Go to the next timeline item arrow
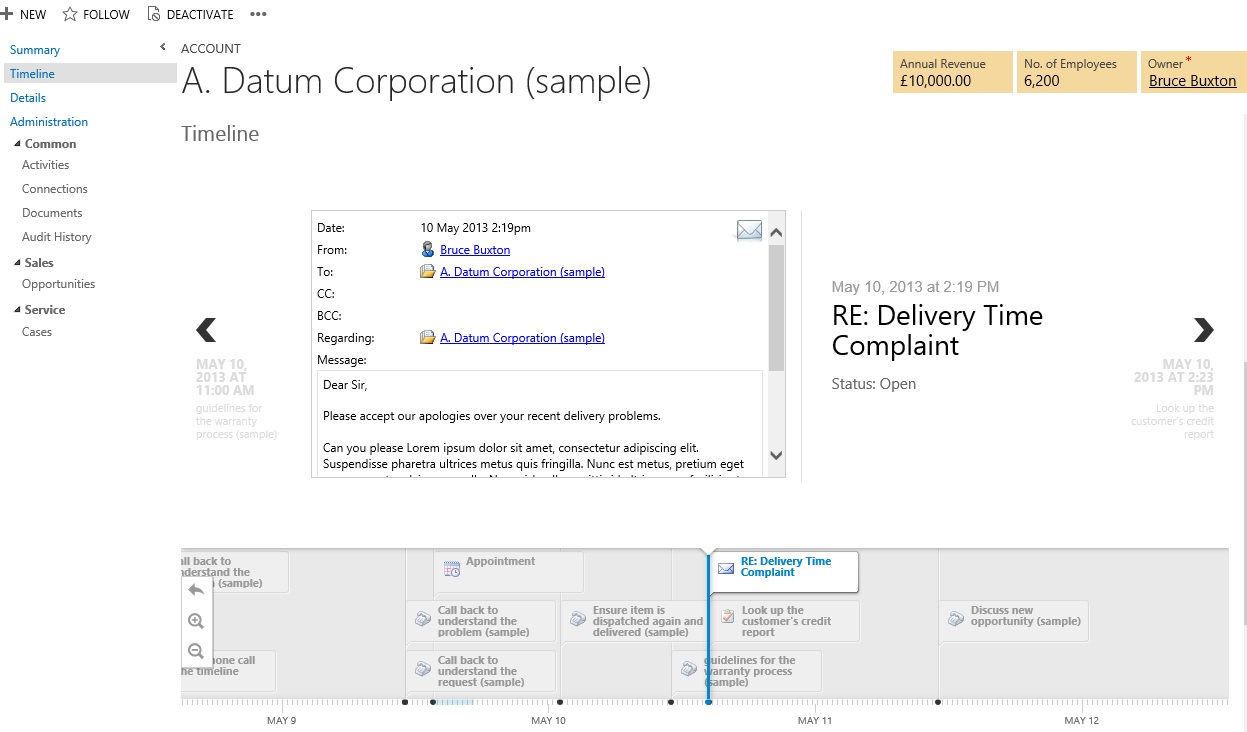 point(1203,329)
